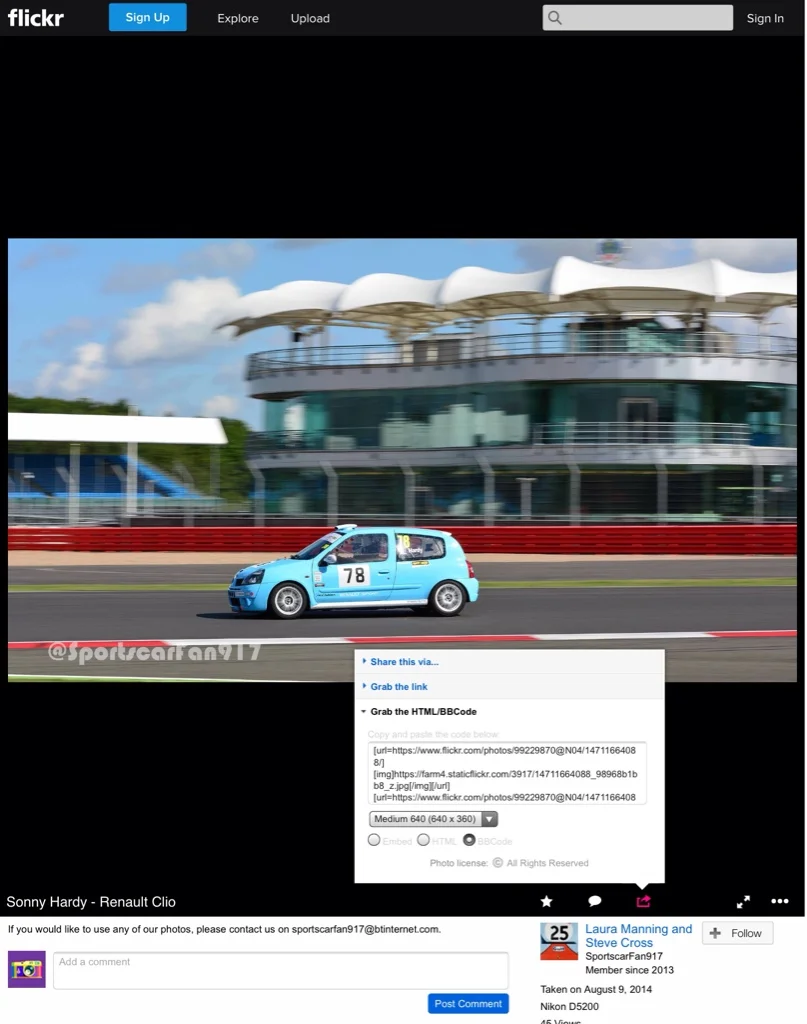Open the Upload menu item
This screenshot has width=807, height=1024.
coord(310,18)
